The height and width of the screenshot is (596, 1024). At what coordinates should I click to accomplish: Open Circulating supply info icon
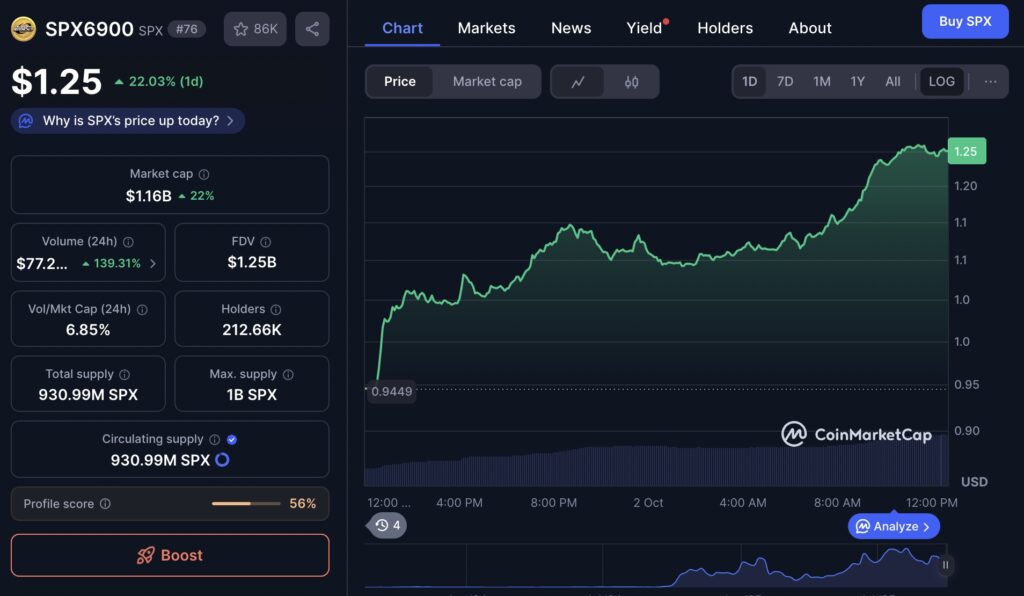214,439
